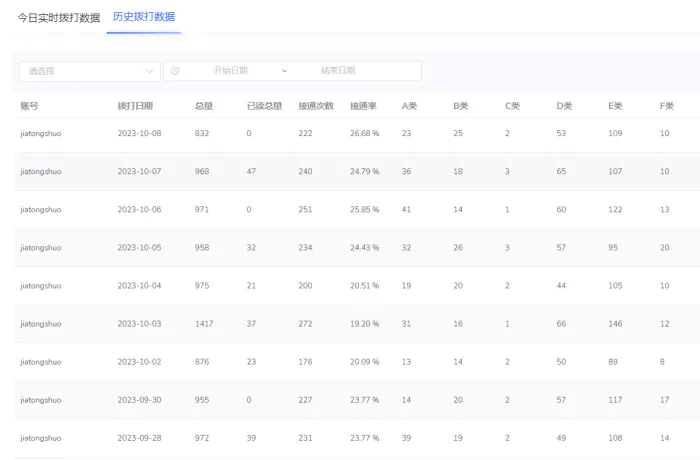Select date cell 2023-09-30
Screen dimensions: 700x460
click(x=139, y=400)
